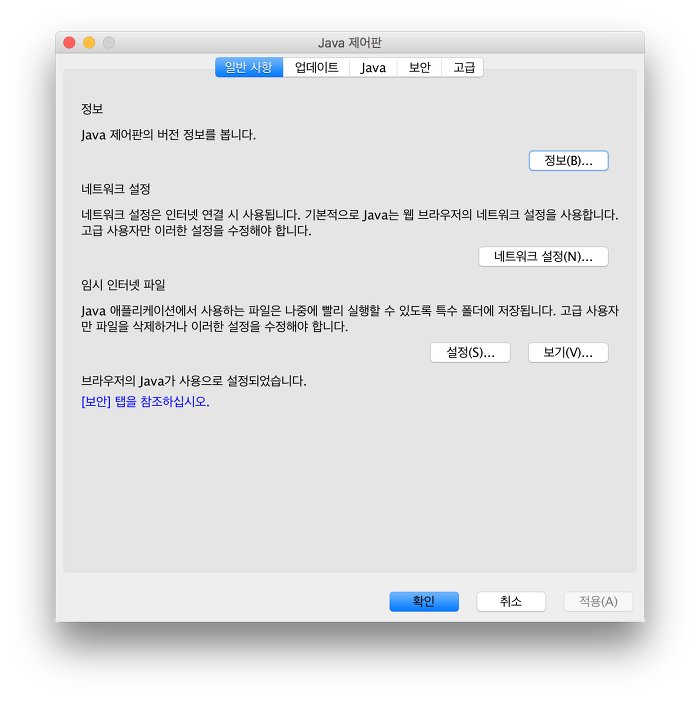The width and height of the screenshot is (700, 701).
Task: Click the Java 제어판 window title
Action: (350, 43)
